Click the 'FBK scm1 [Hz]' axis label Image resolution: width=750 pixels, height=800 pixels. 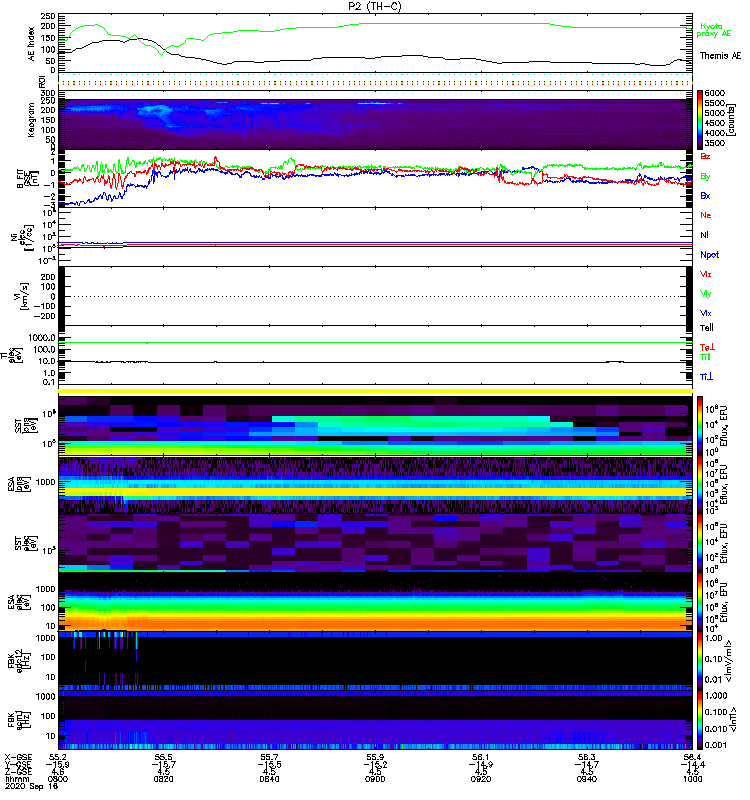point(19,718)
